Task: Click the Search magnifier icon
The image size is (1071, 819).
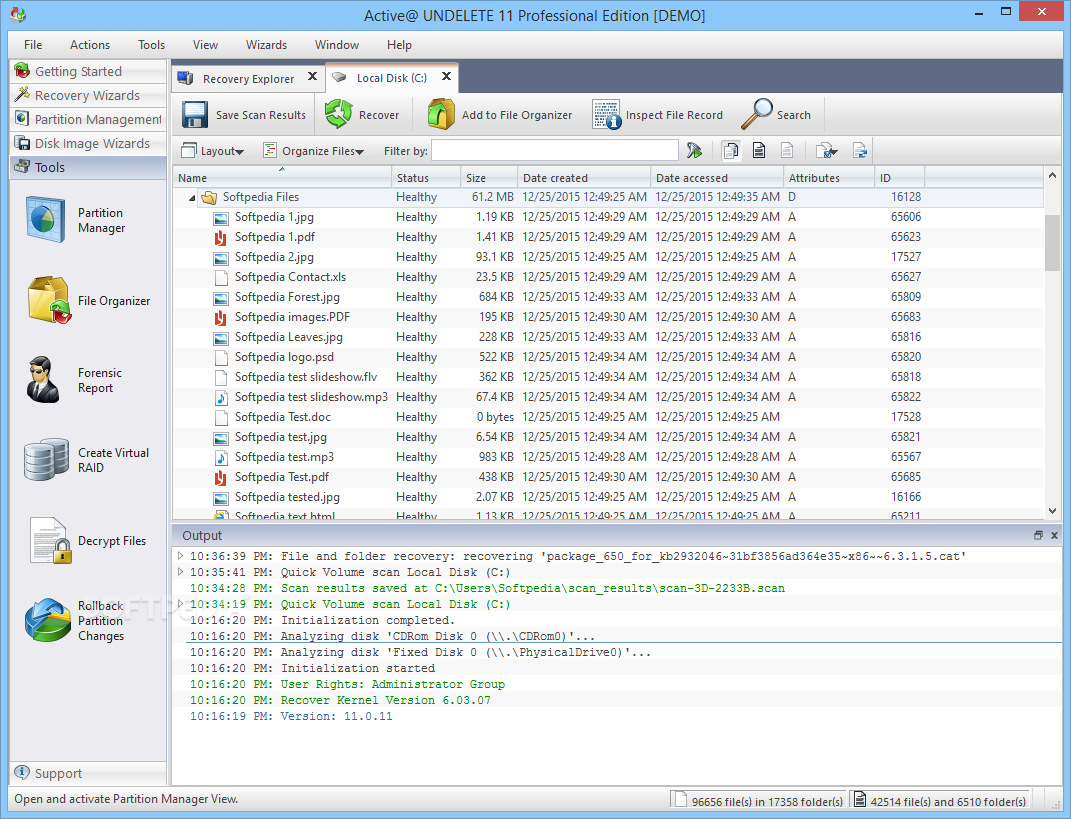Action: pos(757,114)
